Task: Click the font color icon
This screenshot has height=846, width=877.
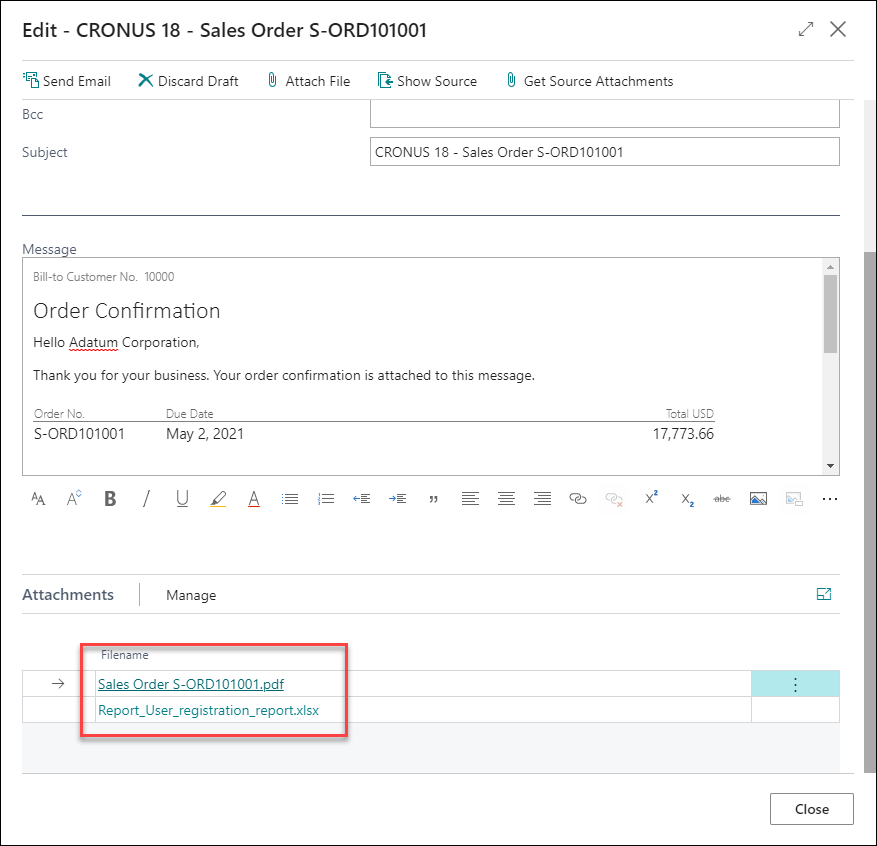Action: [x=254, y=499]
